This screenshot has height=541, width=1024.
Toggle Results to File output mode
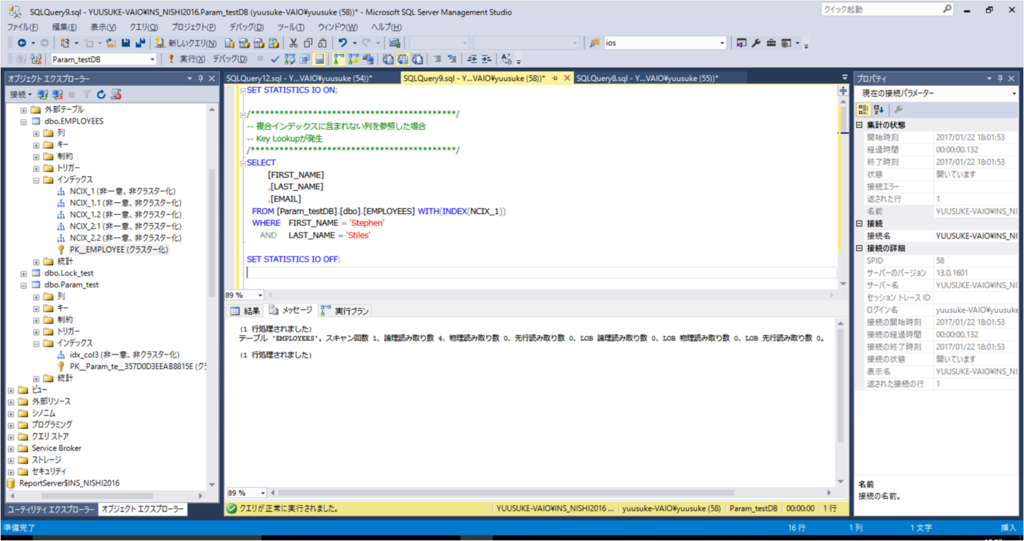418,59
